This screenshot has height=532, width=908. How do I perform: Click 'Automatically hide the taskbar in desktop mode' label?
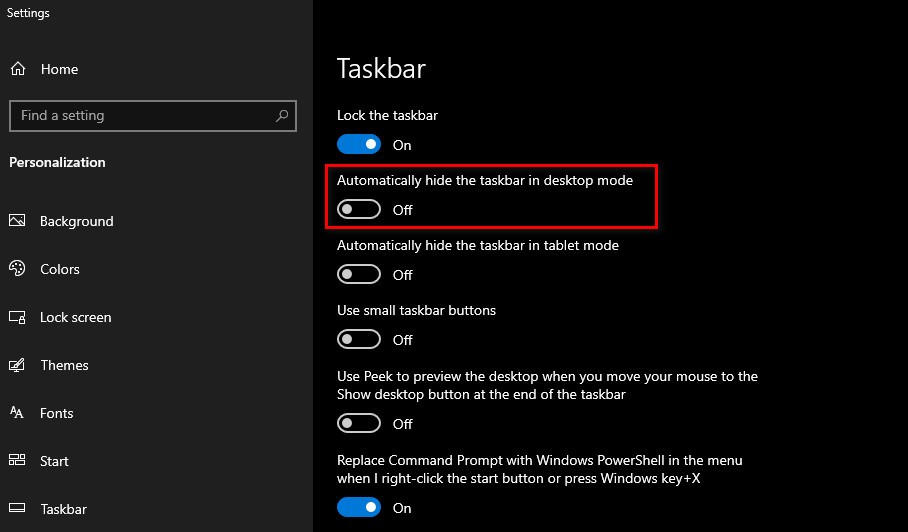click(x=485, y=181)
